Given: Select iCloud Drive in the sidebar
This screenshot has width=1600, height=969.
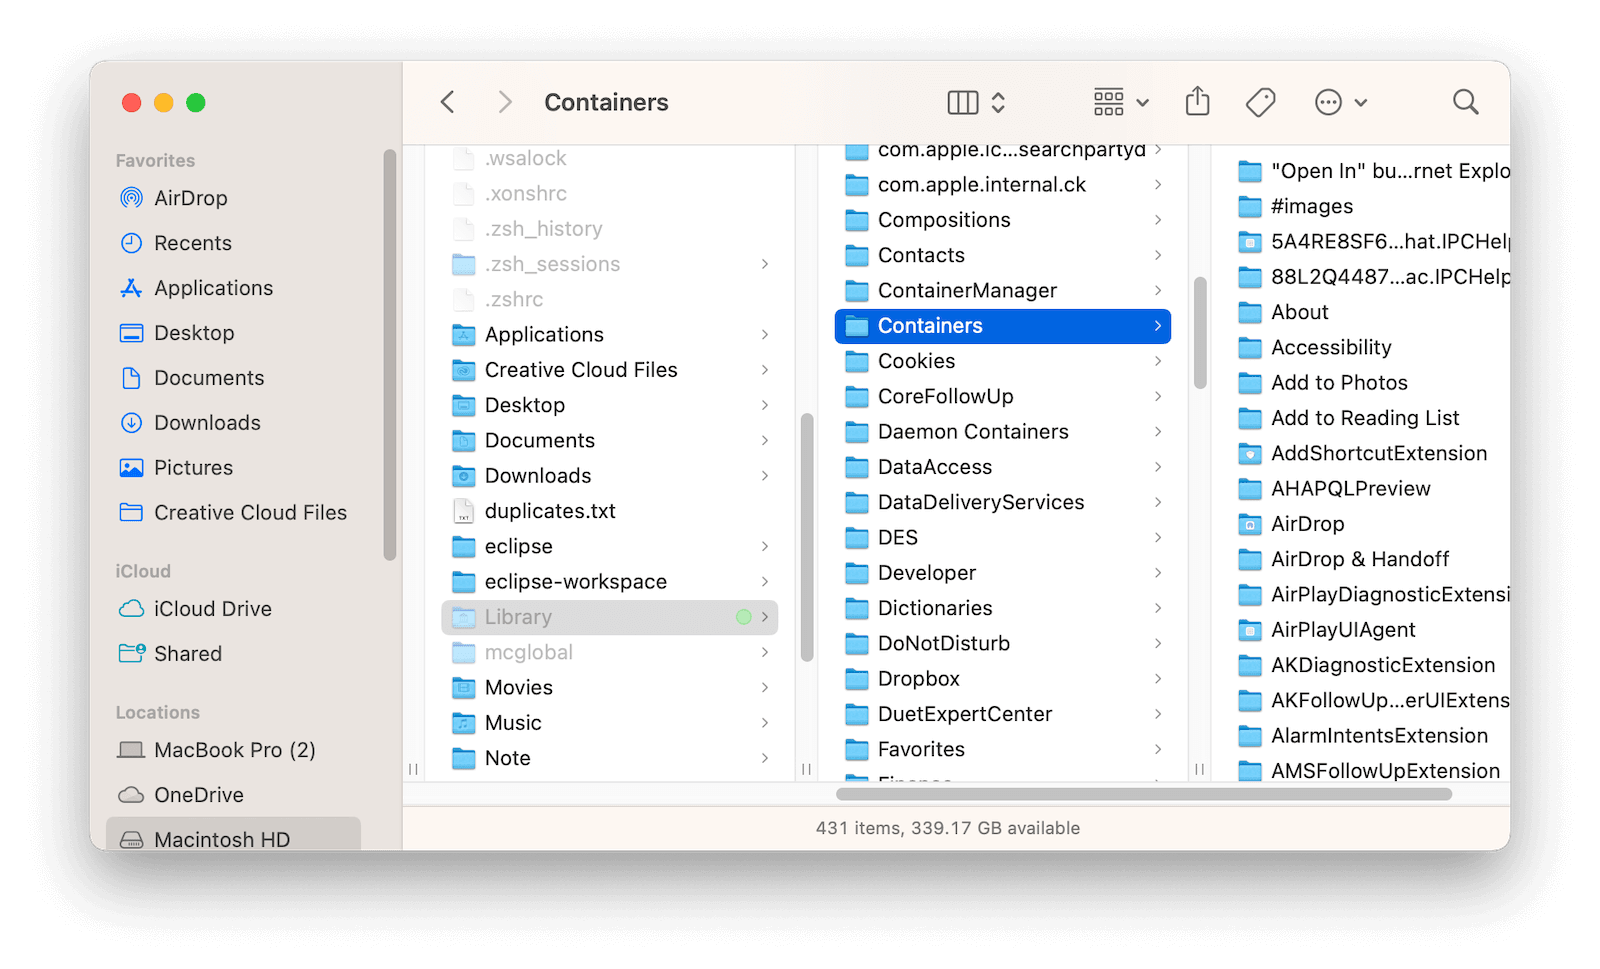Looking at the screenshot, I should click(212, 609).
